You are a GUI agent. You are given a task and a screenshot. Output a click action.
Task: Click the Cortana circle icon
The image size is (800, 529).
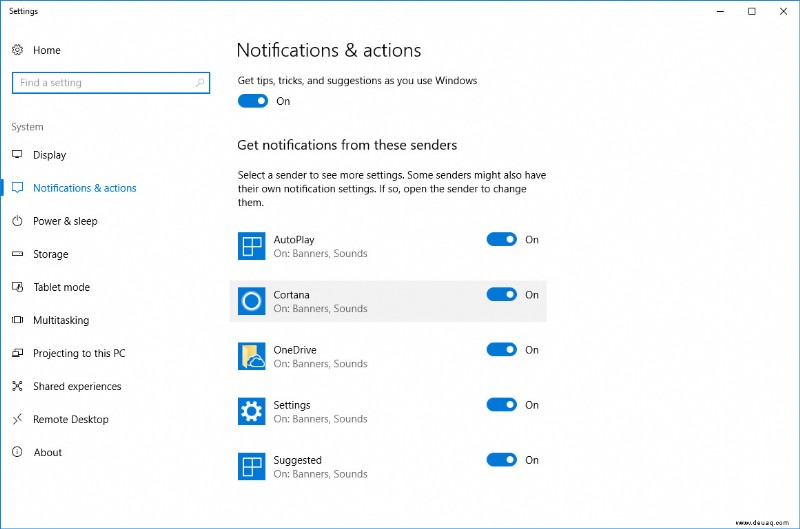pyautogui.click(x=252, y=301)
